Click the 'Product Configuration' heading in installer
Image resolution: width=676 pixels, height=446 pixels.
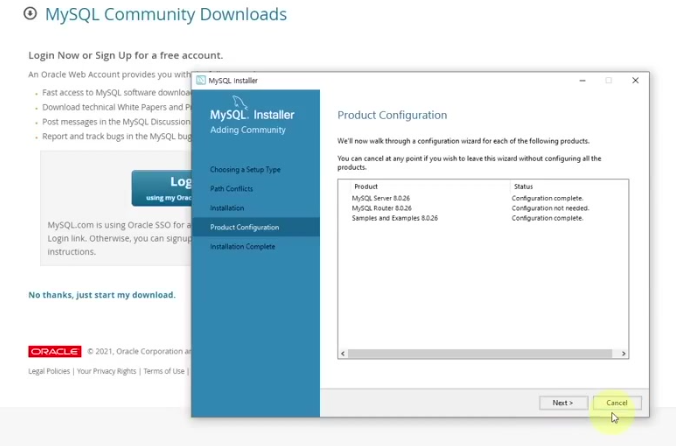click(392, 115)
